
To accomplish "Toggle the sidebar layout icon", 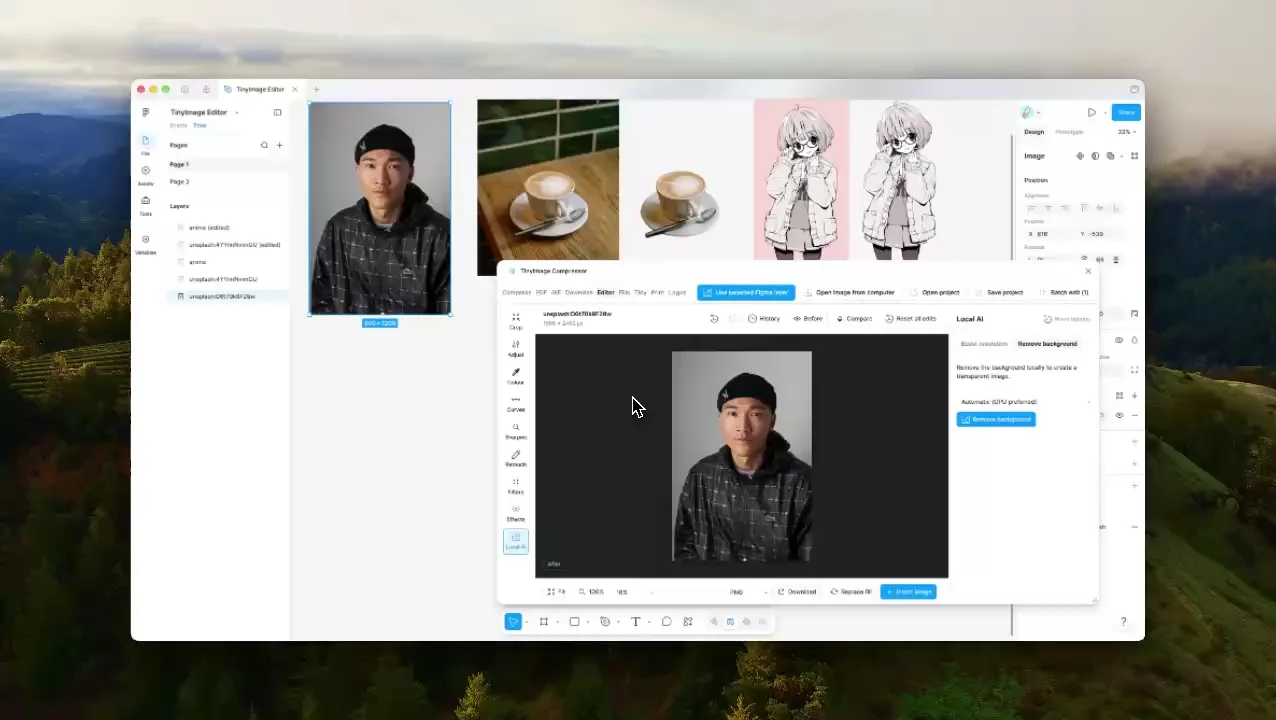I will pos(277,112).
